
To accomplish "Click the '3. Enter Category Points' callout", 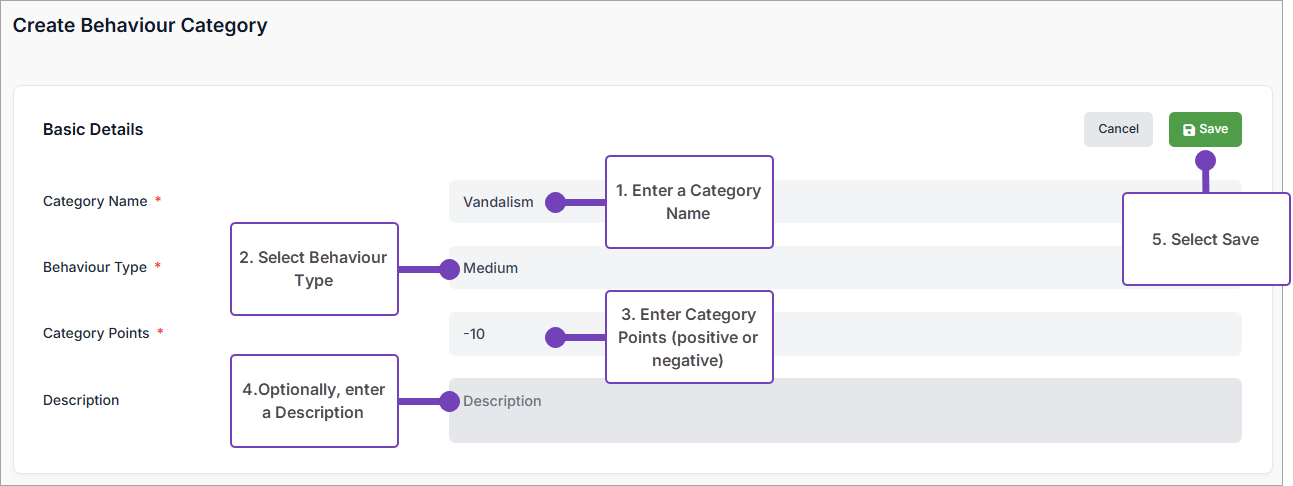I will 689,338.
